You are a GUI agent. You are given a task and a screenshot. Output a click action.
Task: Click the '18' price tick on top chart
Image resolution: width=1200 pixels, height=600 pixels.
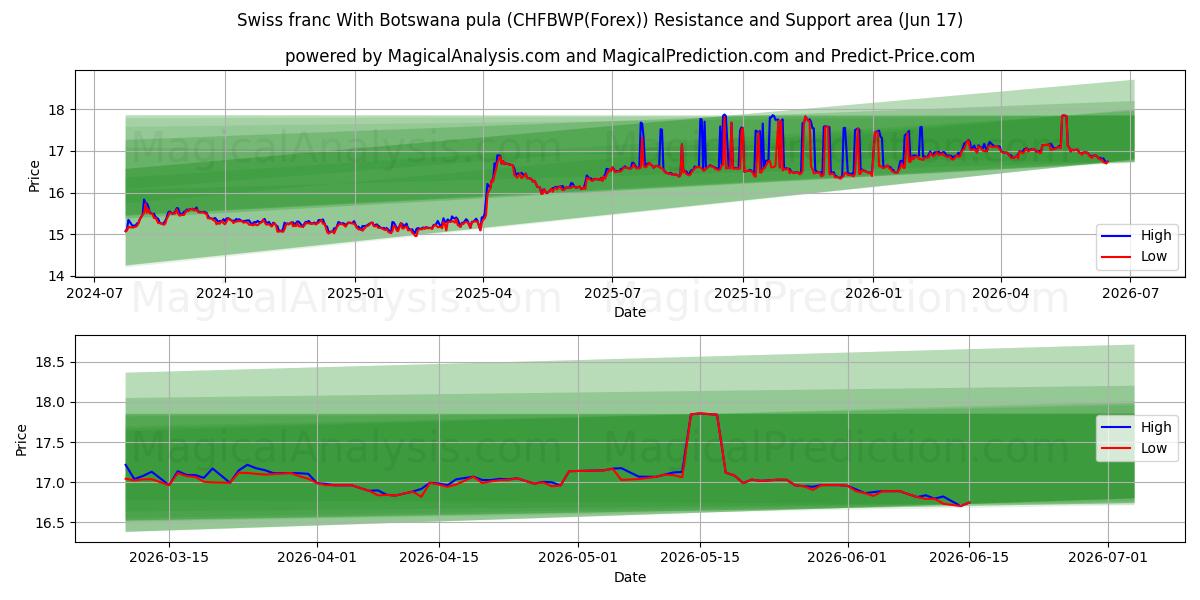[59, 110]
